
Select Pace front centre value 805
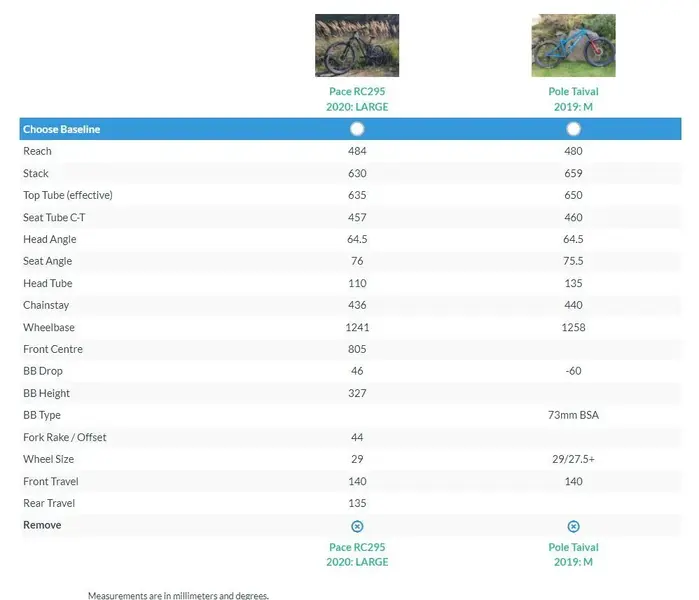[x=357, y=349]
